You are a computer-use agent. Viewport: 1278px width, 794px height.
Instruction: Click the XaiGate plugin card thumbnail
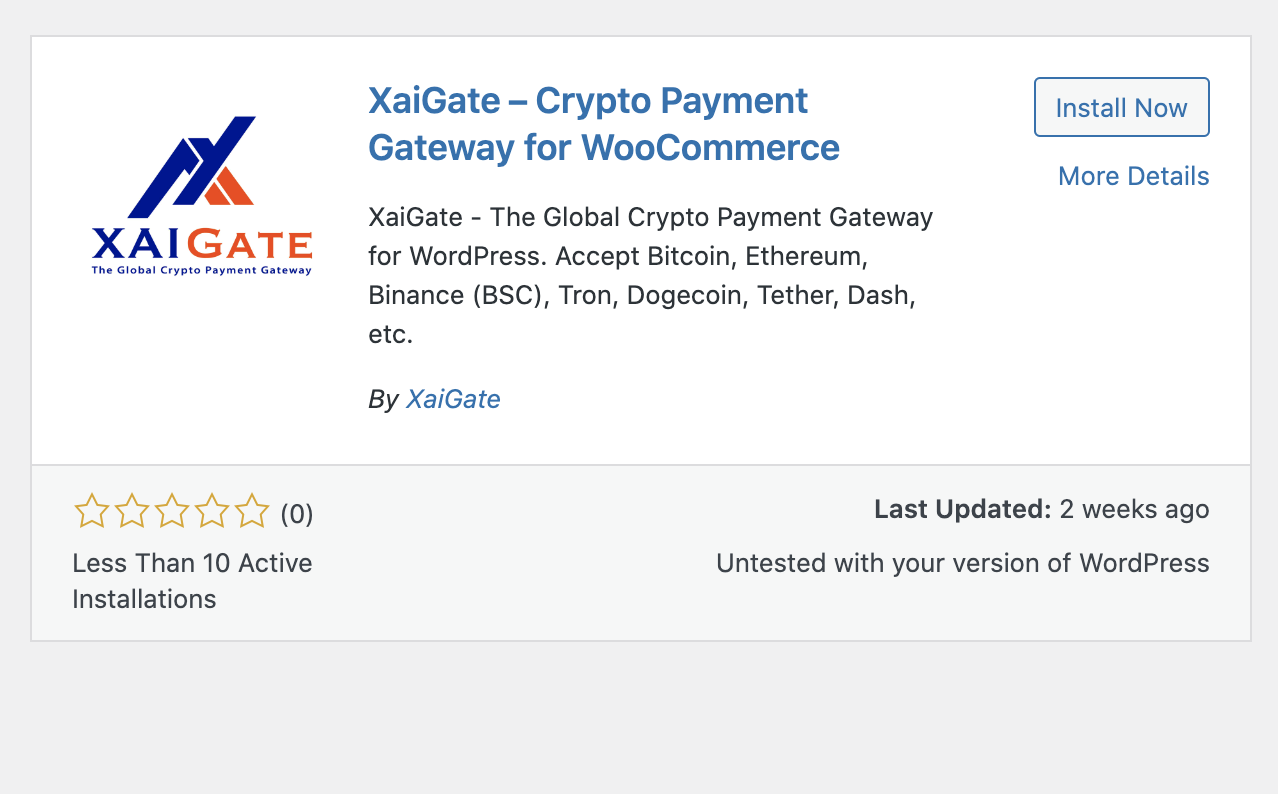pyautogui.click(x=200, y=195)
